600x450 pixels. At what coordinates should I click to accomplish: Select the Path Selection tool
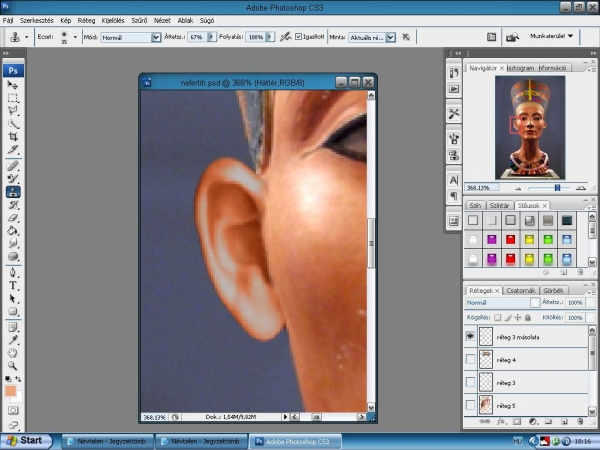pyautogui.click(x=13, y=298)
